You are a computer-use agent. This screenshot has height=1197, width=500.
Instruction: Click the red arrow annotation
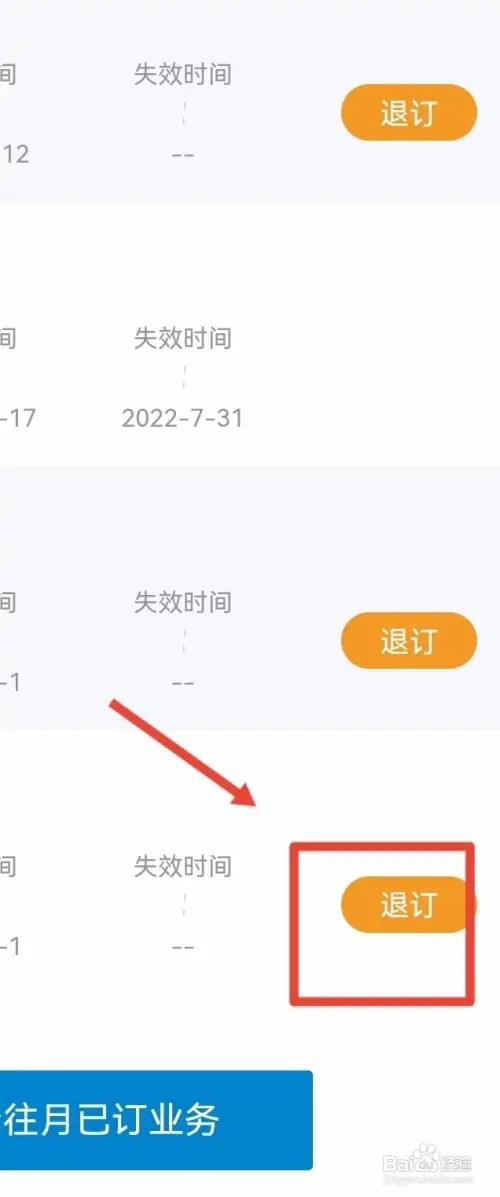coord(182,752)
